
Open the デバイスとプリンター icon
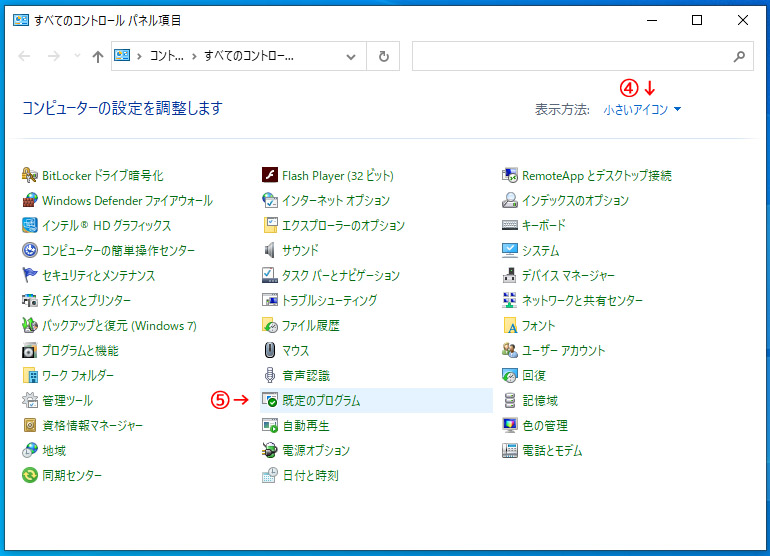pyautogui.click(x=30, y=300)
